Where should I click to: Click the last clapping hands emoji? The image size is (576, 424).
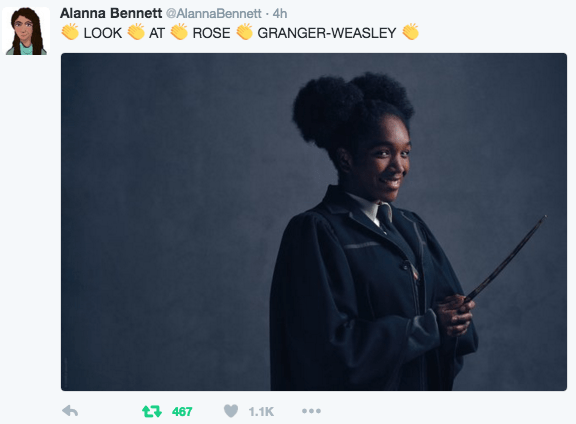[410, 32]
